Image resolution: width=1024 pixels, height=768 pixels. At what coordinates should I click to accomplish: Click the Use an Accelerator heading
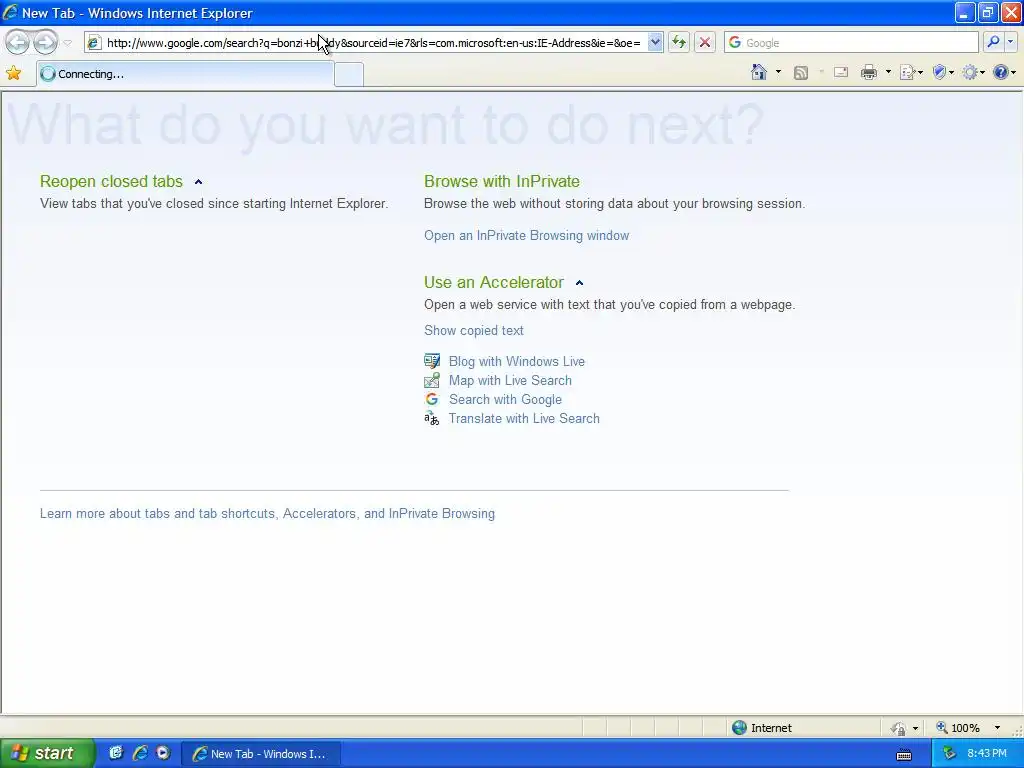(x=494, y=282)
